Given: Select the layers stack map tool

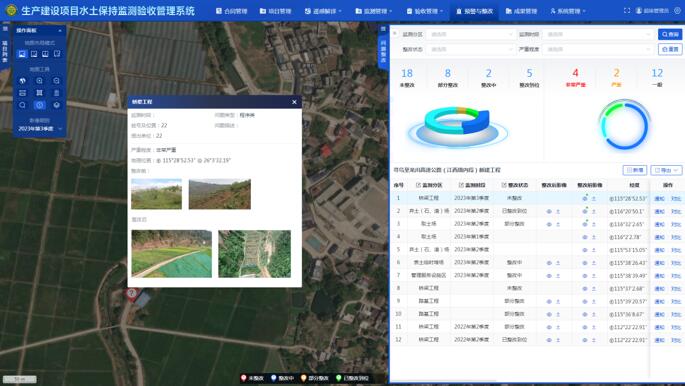Looking at the screenshot, I should click(57, 105).
